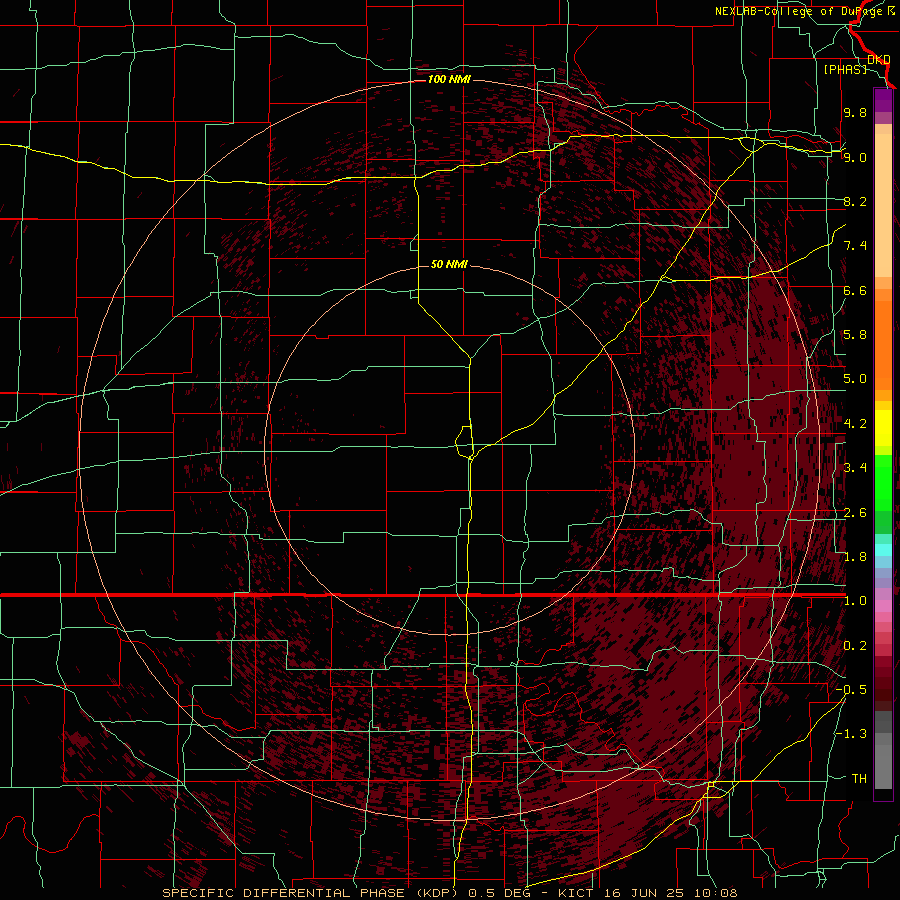Pick the dark orange segment of the color bar
The image size is (900, 900).
point(883,345)
